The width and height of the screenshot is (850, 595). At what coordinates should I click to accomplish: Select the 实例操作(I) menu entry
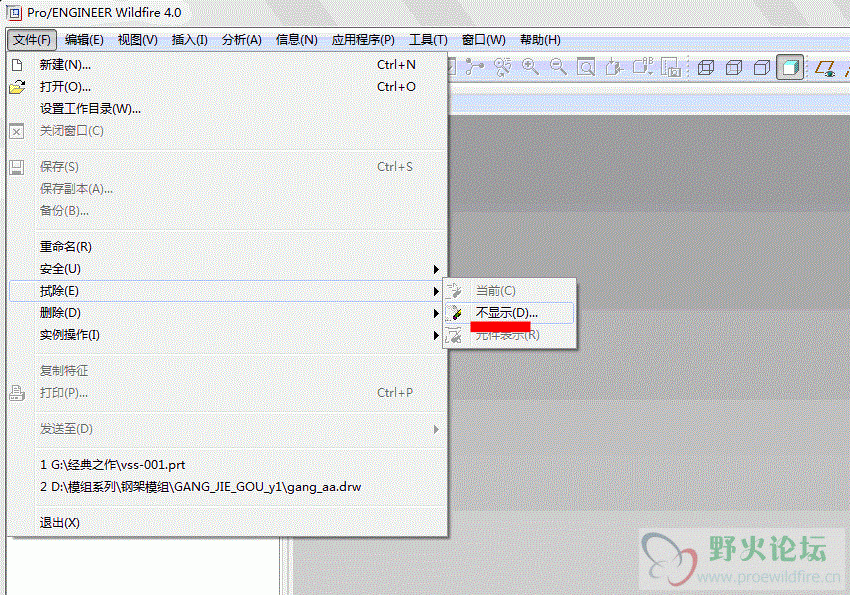pyautogui.click(x=228, y=335)
